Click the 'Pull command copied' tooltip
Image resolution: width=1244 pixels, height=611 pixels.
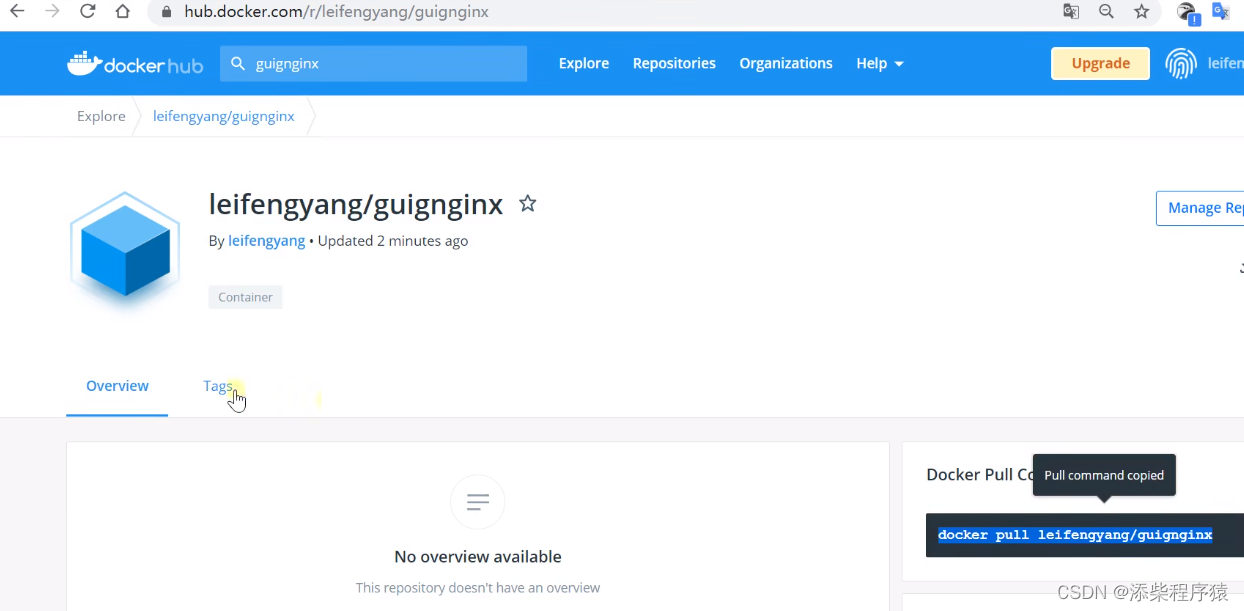(x=1104, y=475)
